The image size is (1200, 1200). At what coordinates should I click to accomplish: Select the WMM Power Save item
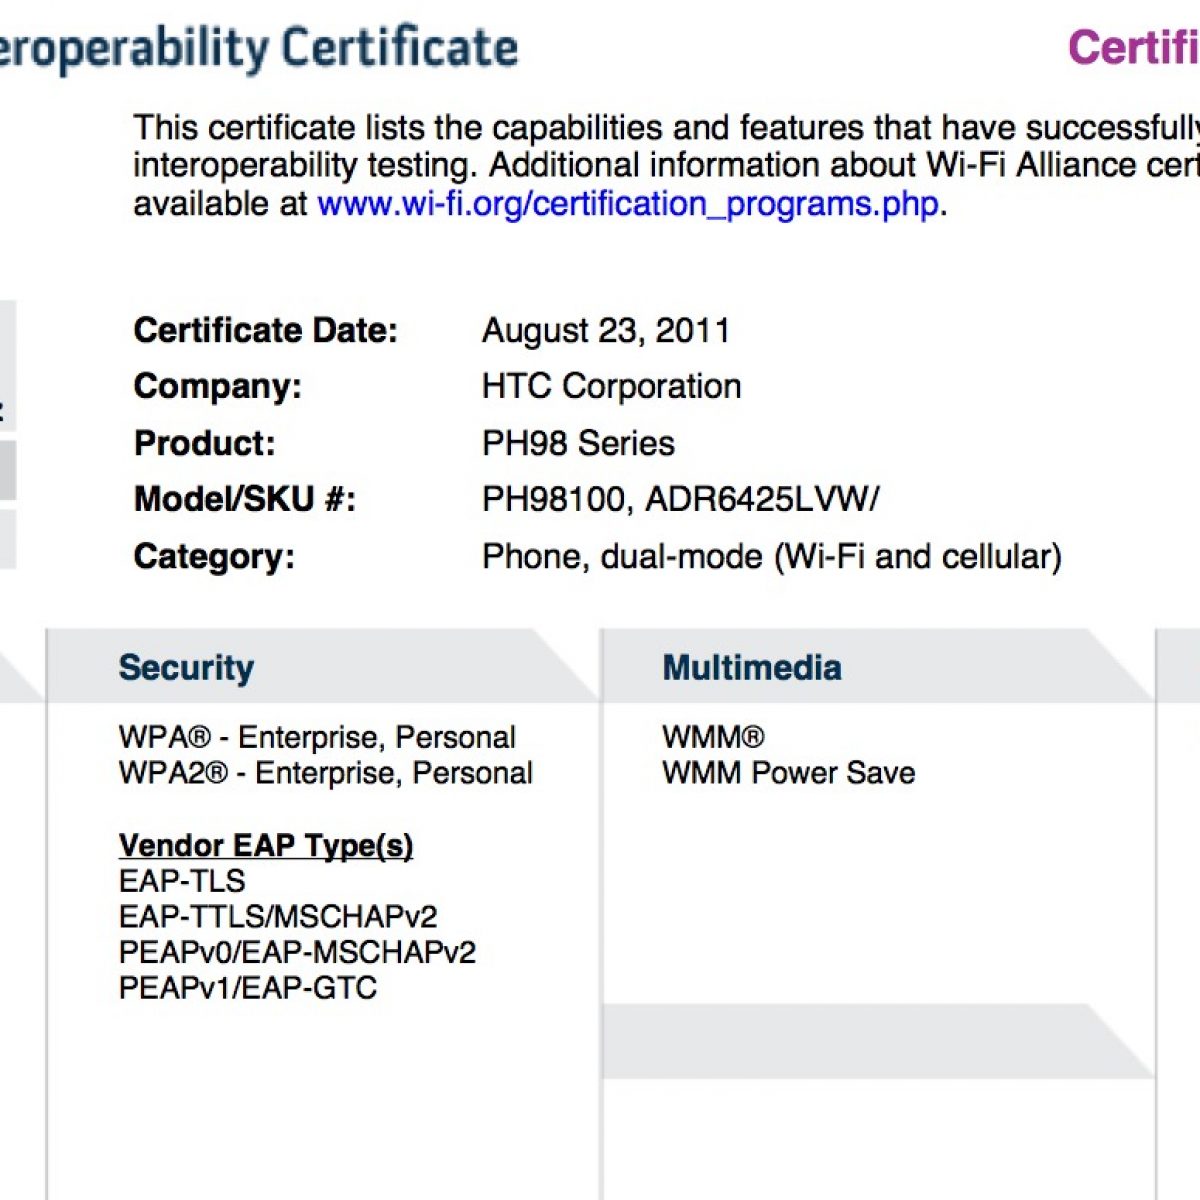click(788, 773)
